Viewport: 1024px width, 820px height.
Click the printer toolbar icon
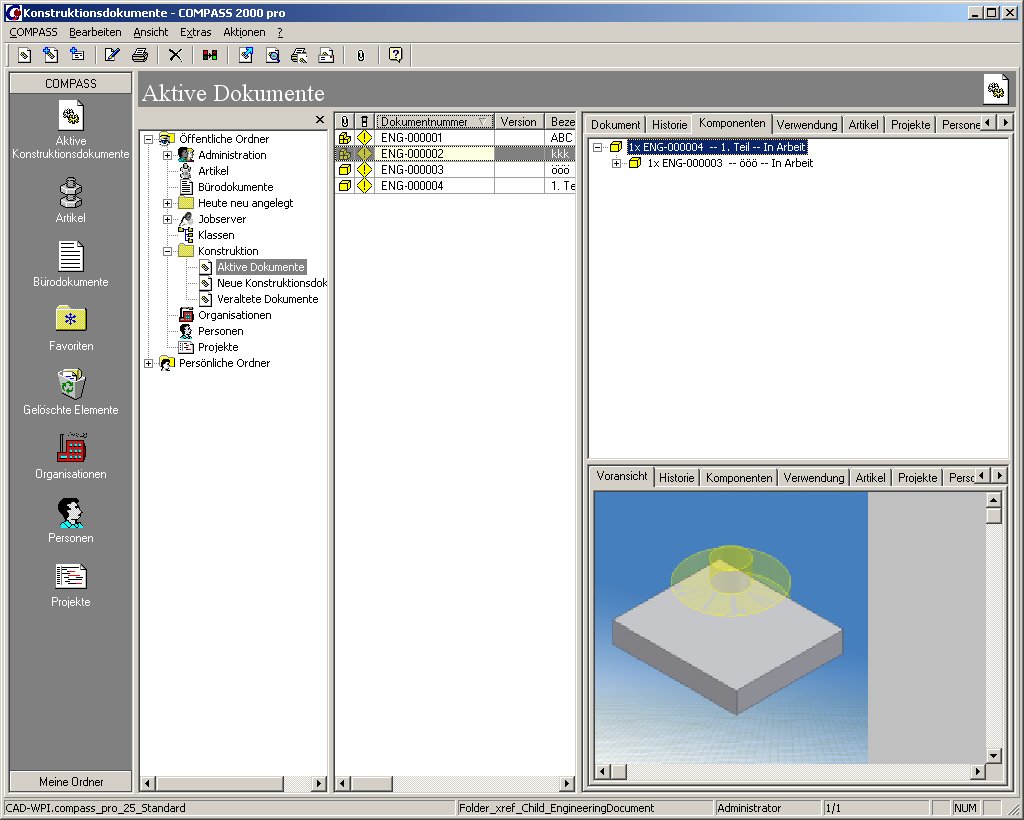[140, 55]
